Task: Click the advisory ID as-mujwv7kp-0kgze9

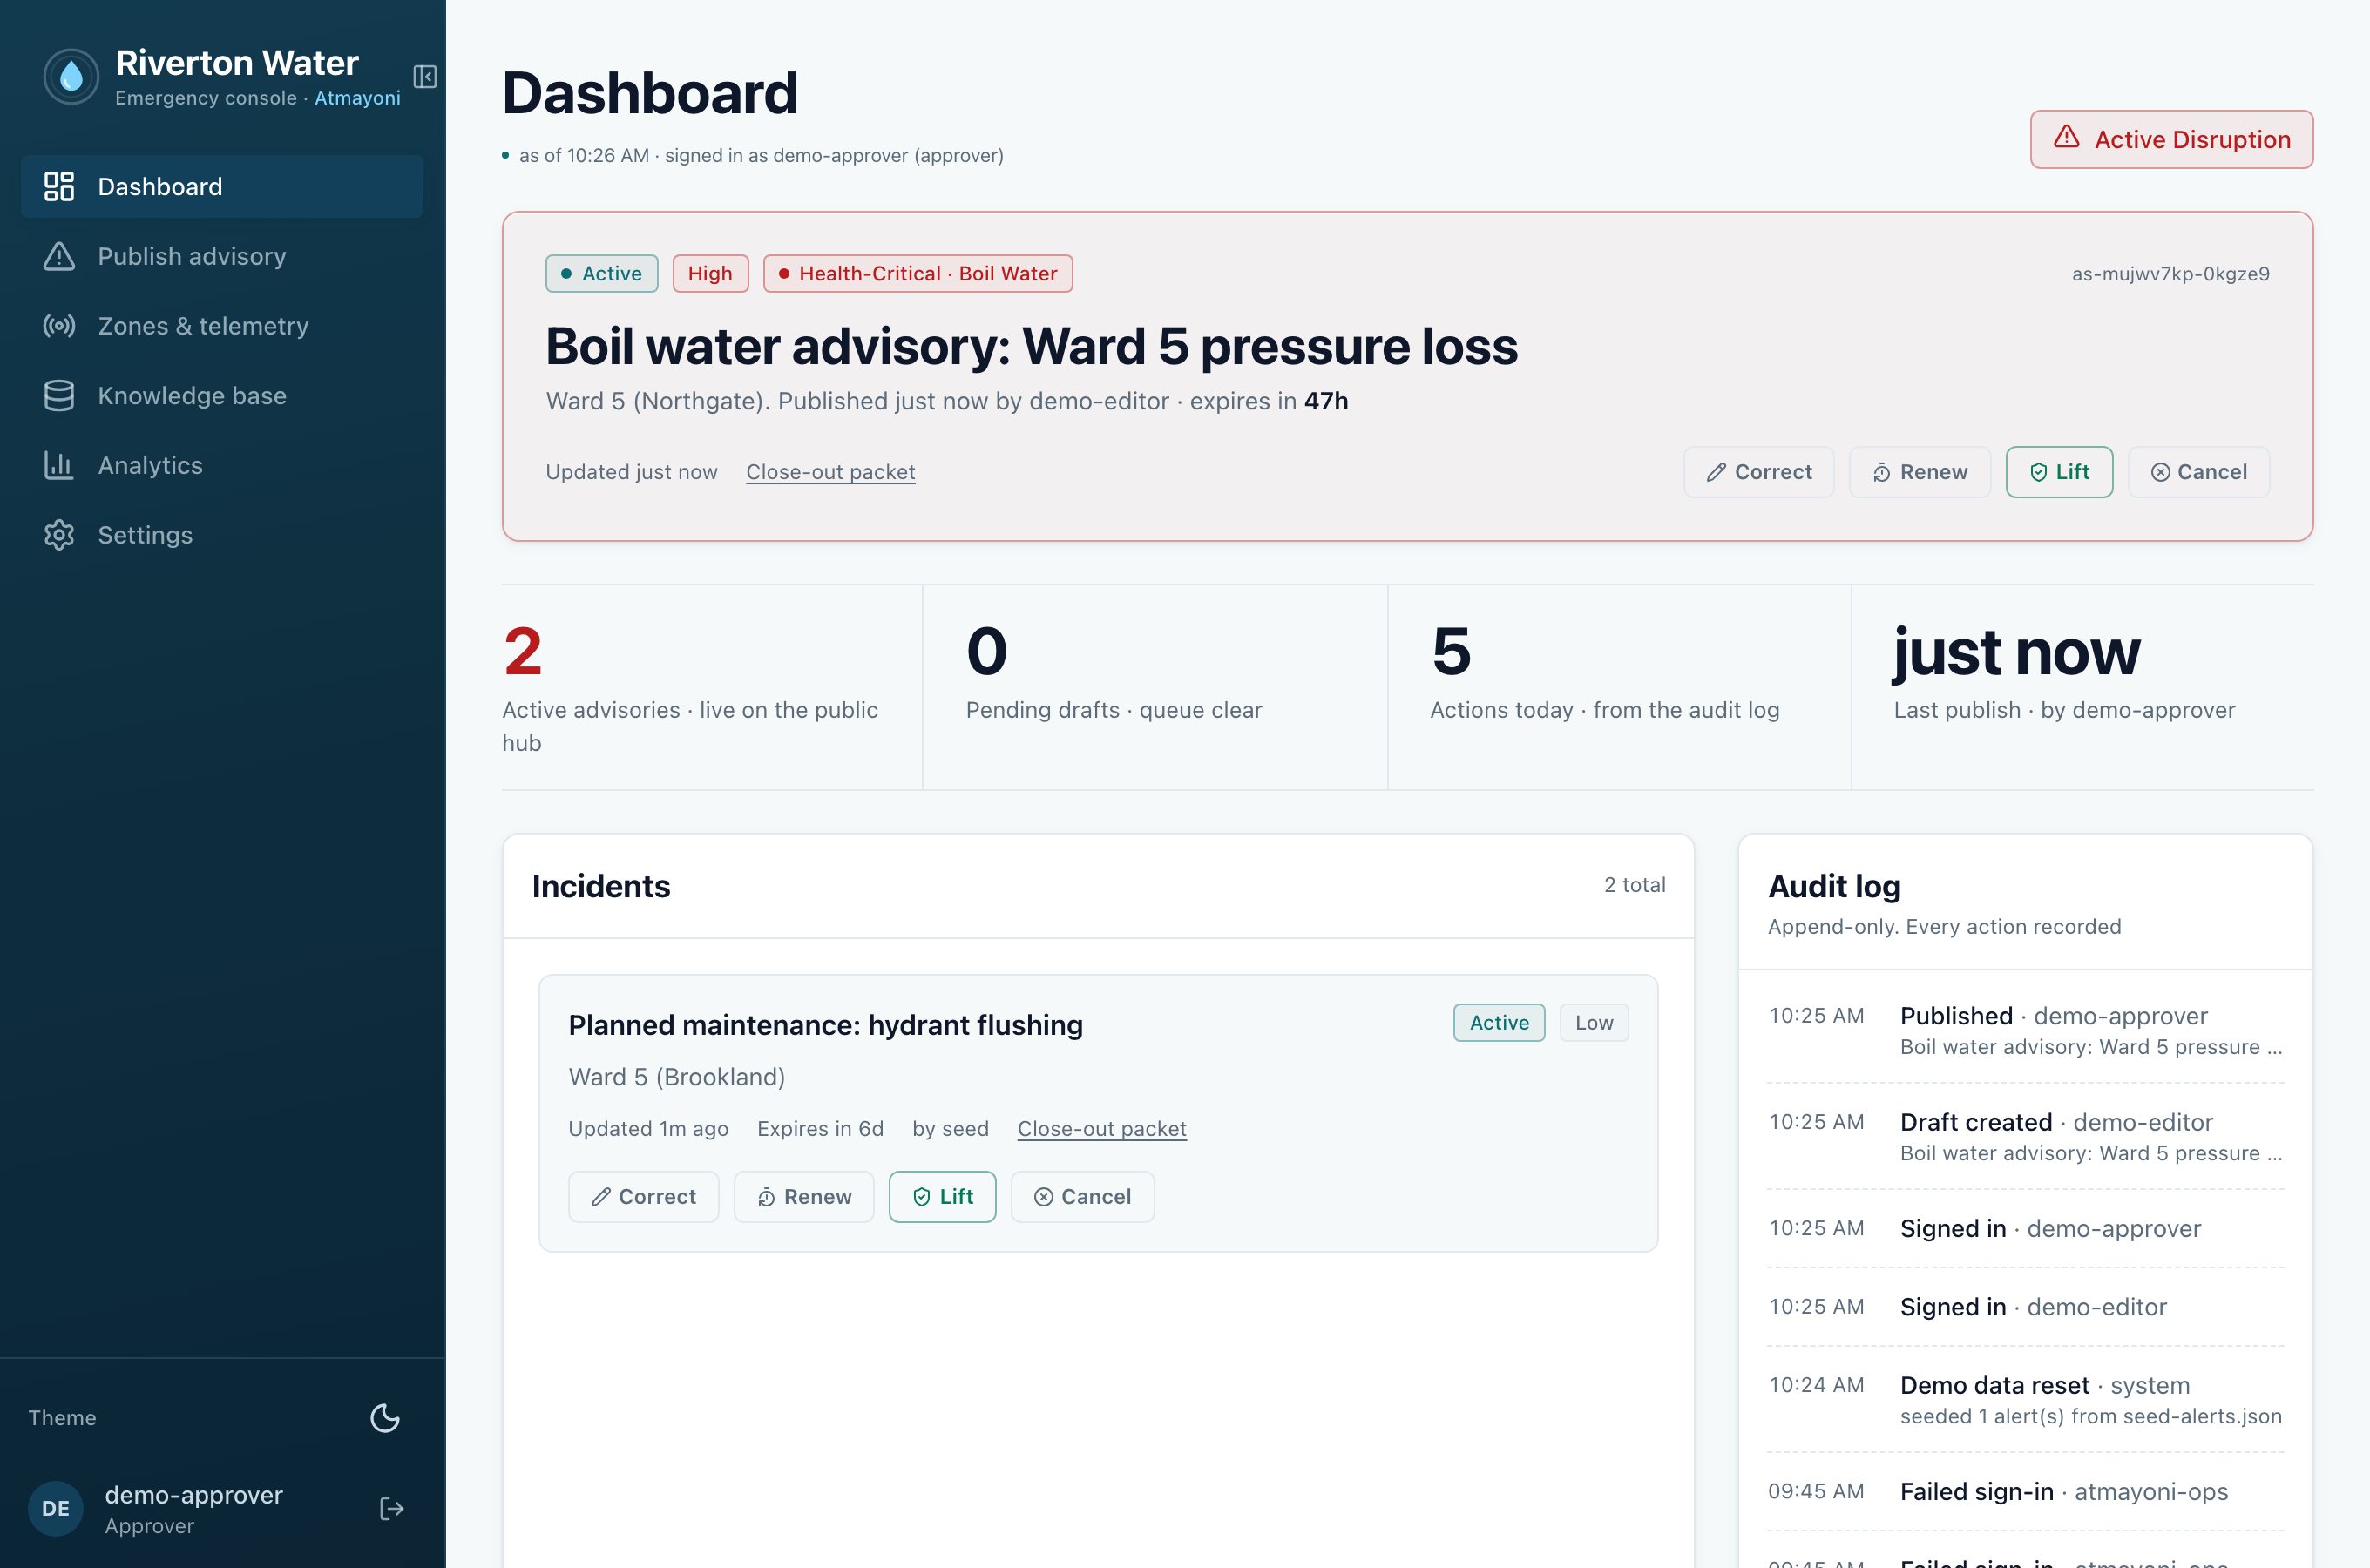Action: click(x=2170, y=274)
